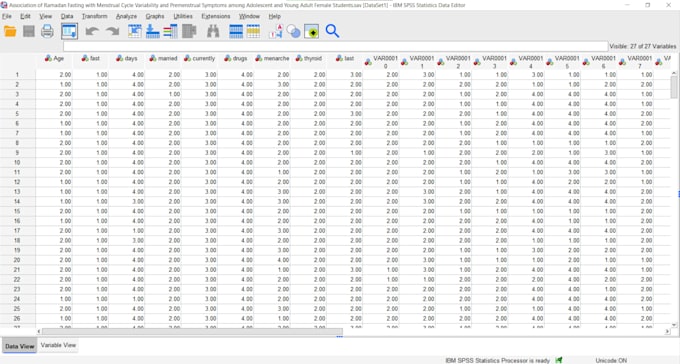Screen dimensions: 680x364
Task: Click Age cell in row 2
Action: (54, 85)
